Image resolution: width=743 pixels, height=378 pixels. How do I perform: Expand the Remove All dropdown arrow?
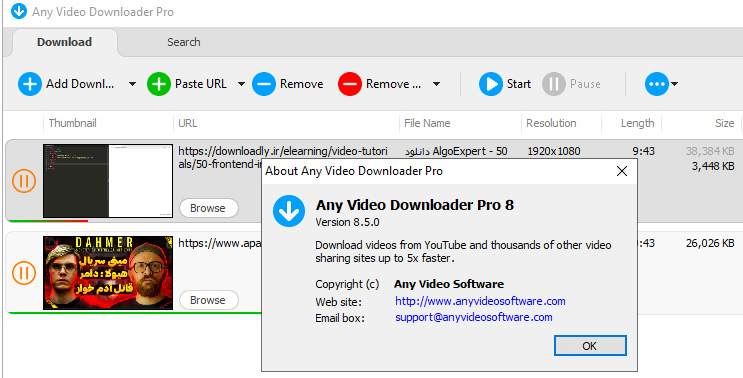tap(436, 84)
